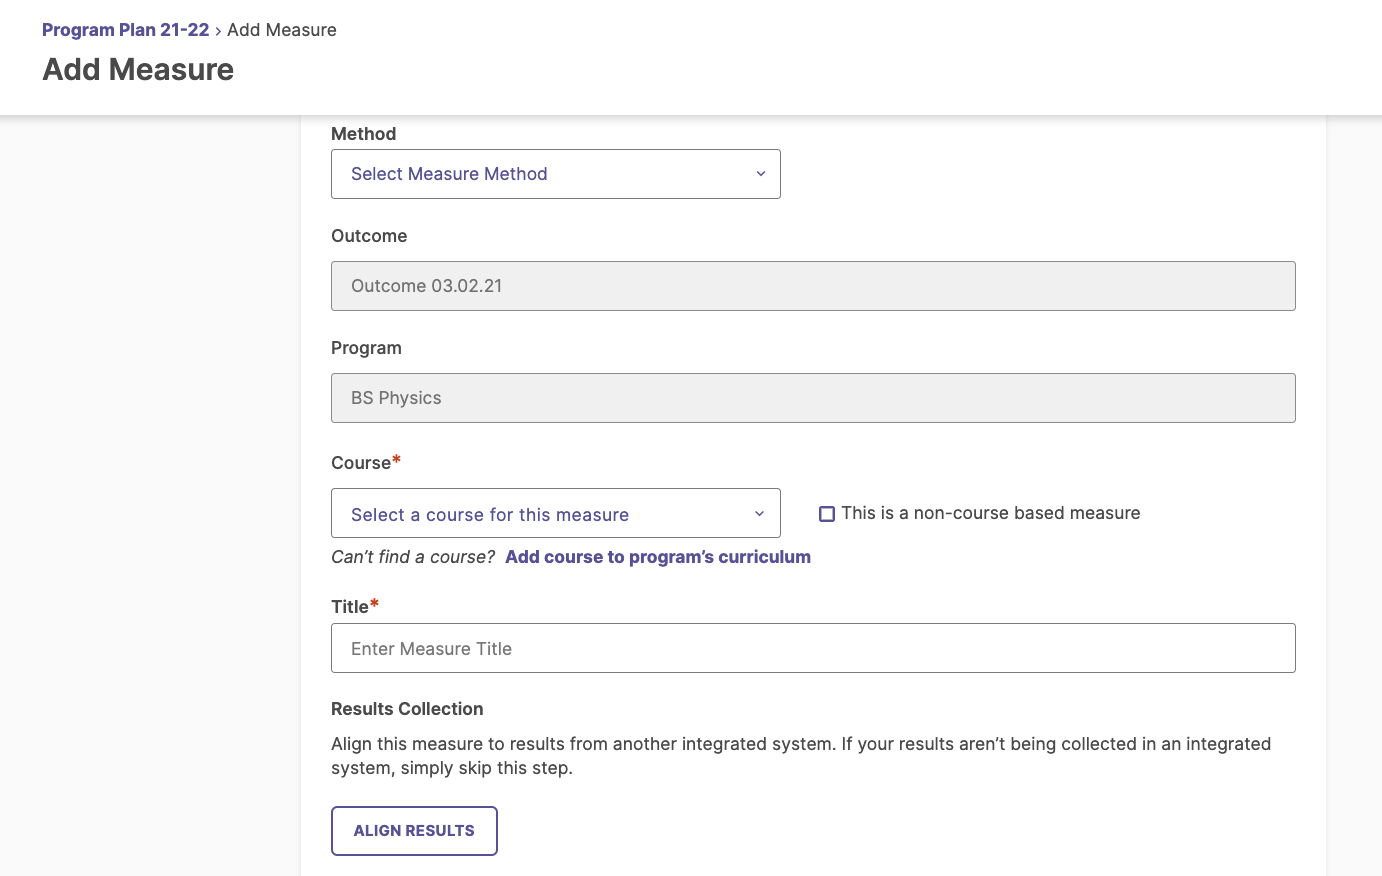Click the 'Align this measure to results' paragraph
This screenshot has height=876, width=1382.
[801, 756]
